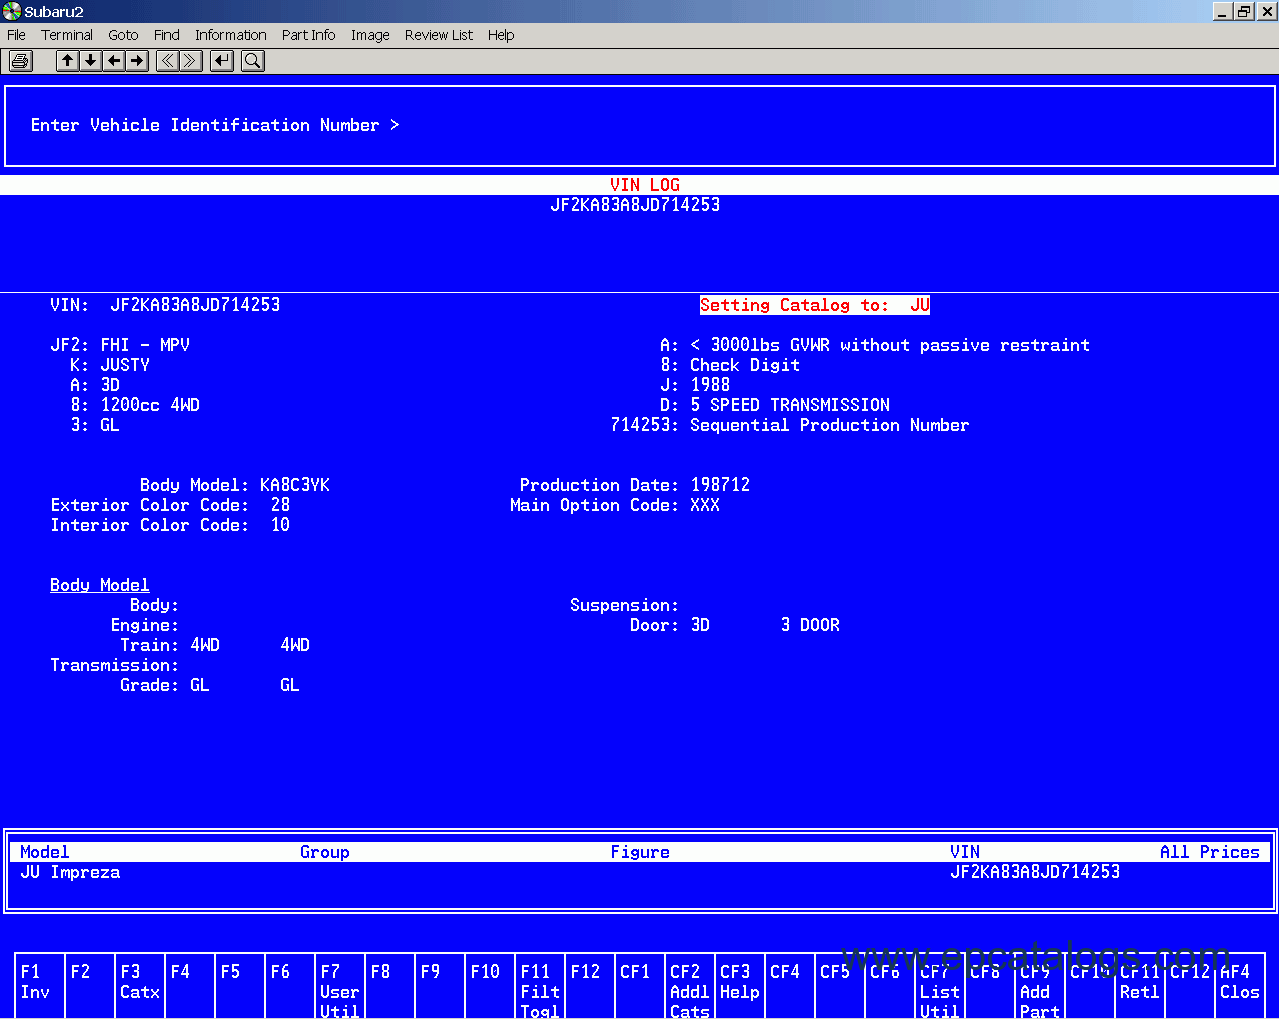Open the Help menu
The width and height of the screenshot is (1279, 1019).
click(501, 35)
